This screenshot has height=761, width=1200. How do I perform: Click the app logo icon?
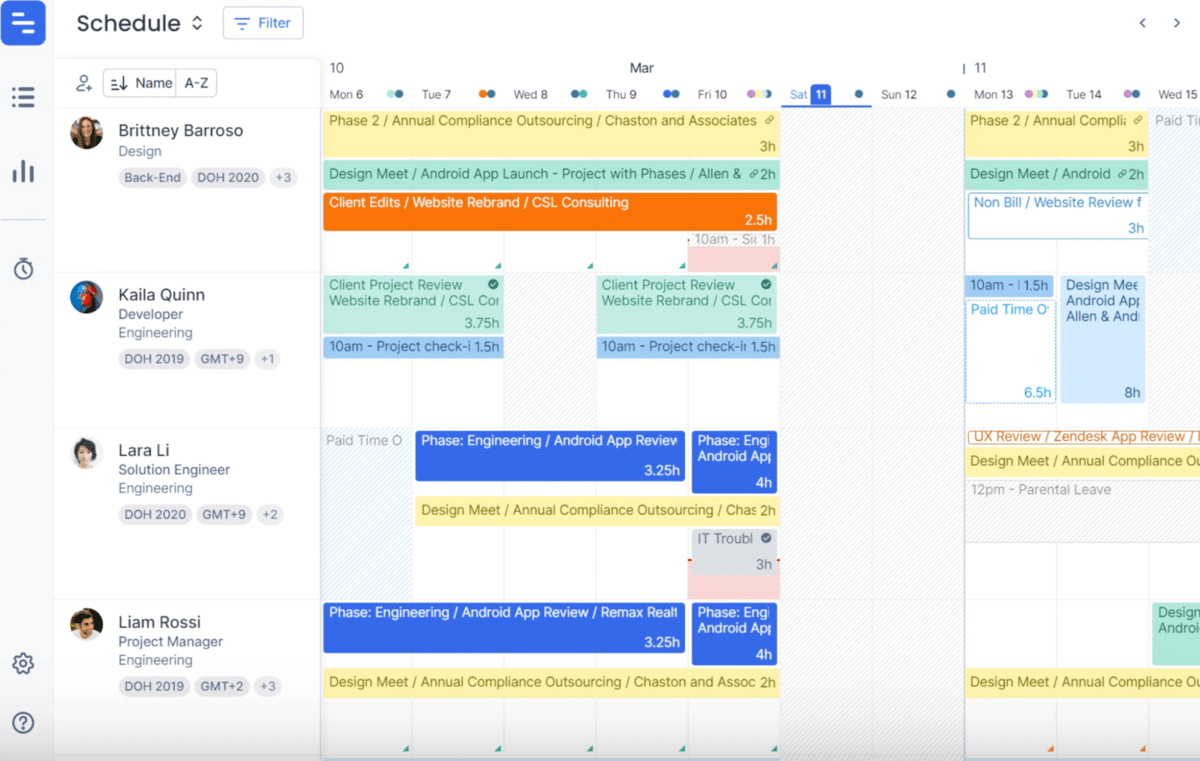tap(23, 23)
